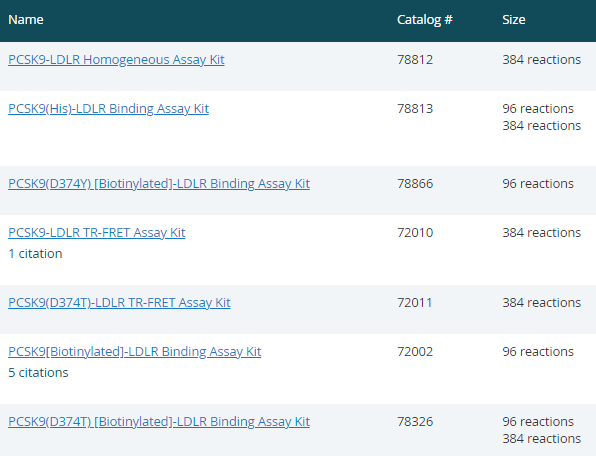The height and width of the screenshot is (456, 596).
Task: Open PCSK9(D374T)-LDLR TR-FRET Assay Kit link
Action: pos(119,302)
